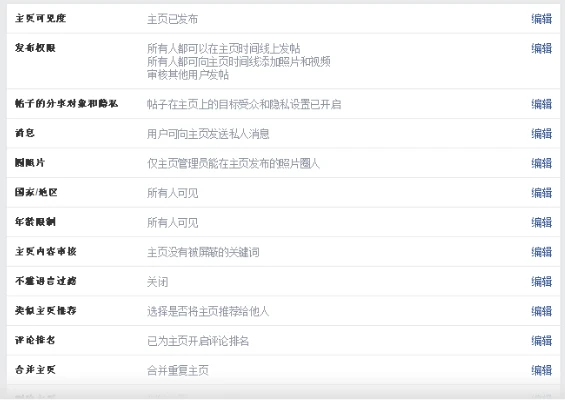Select the 圈照片 setting label
This screenshot has width=565, height=400.
[30, 163]
